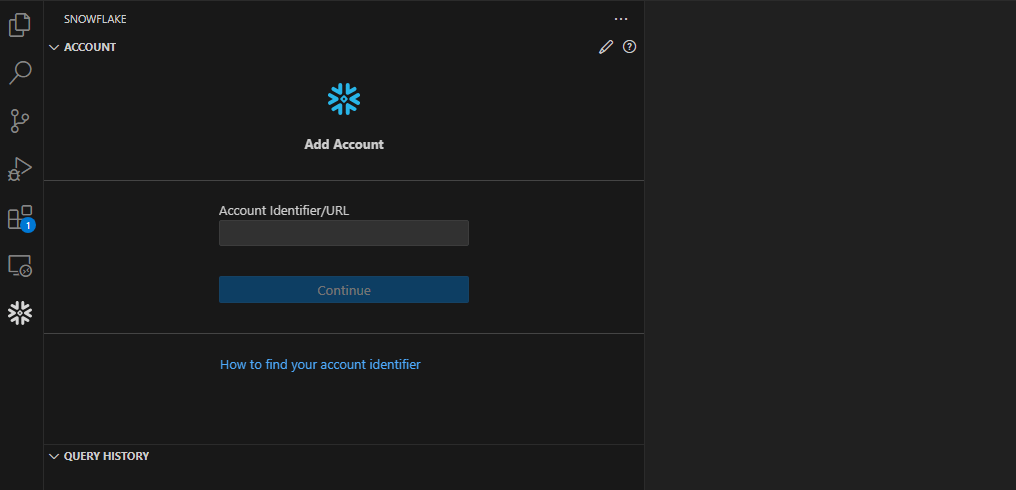Viewport: 1016px width, 490px height.
Task: Focus the Account Identifier/URL input field
Action: tap(343, 233)
